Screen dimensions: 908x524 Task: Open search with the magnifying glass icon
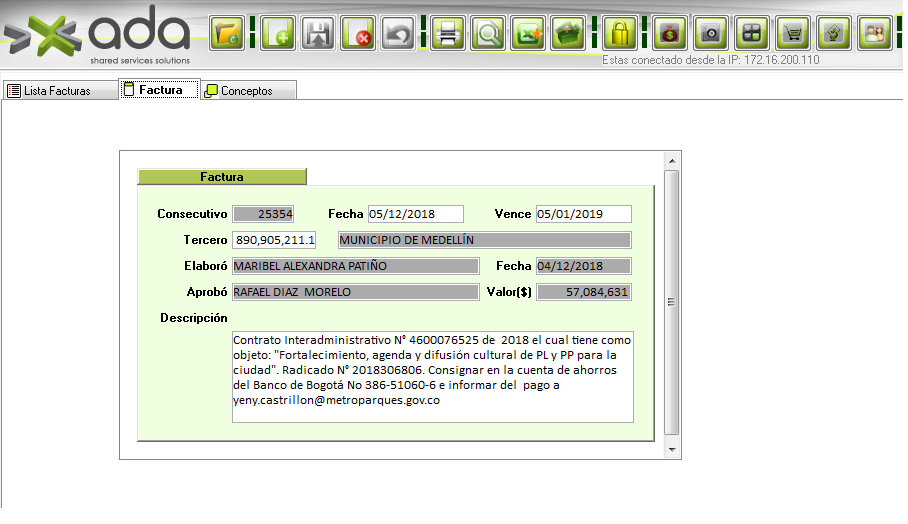(x=488, y=34)
